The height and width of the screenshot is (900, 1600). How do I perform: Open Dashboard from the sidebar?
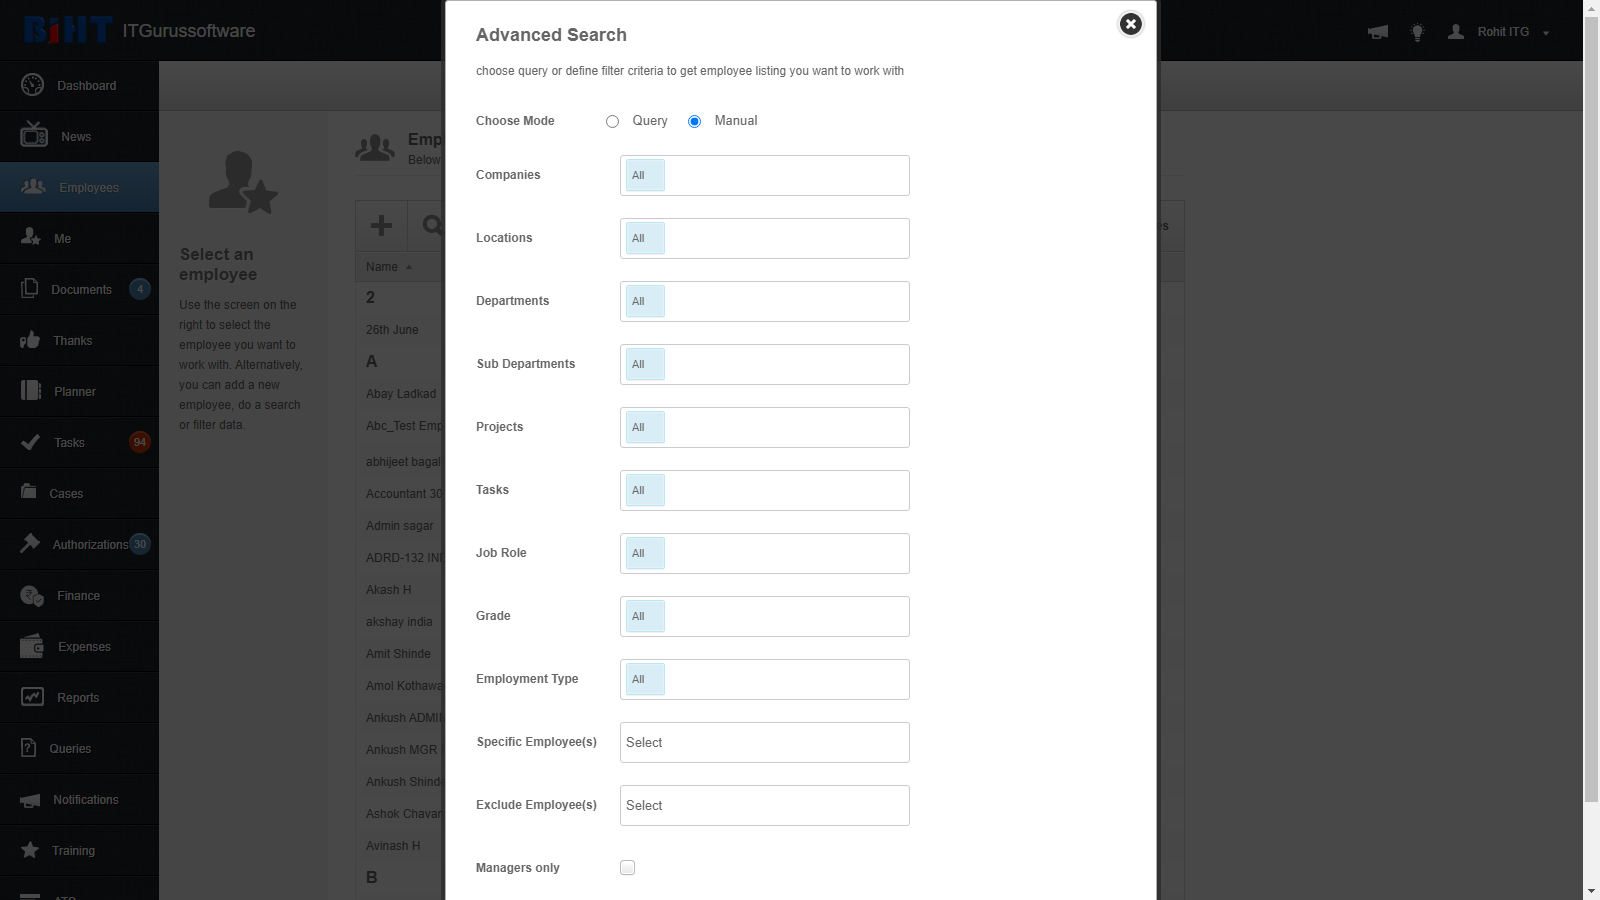tap(79, 86)
